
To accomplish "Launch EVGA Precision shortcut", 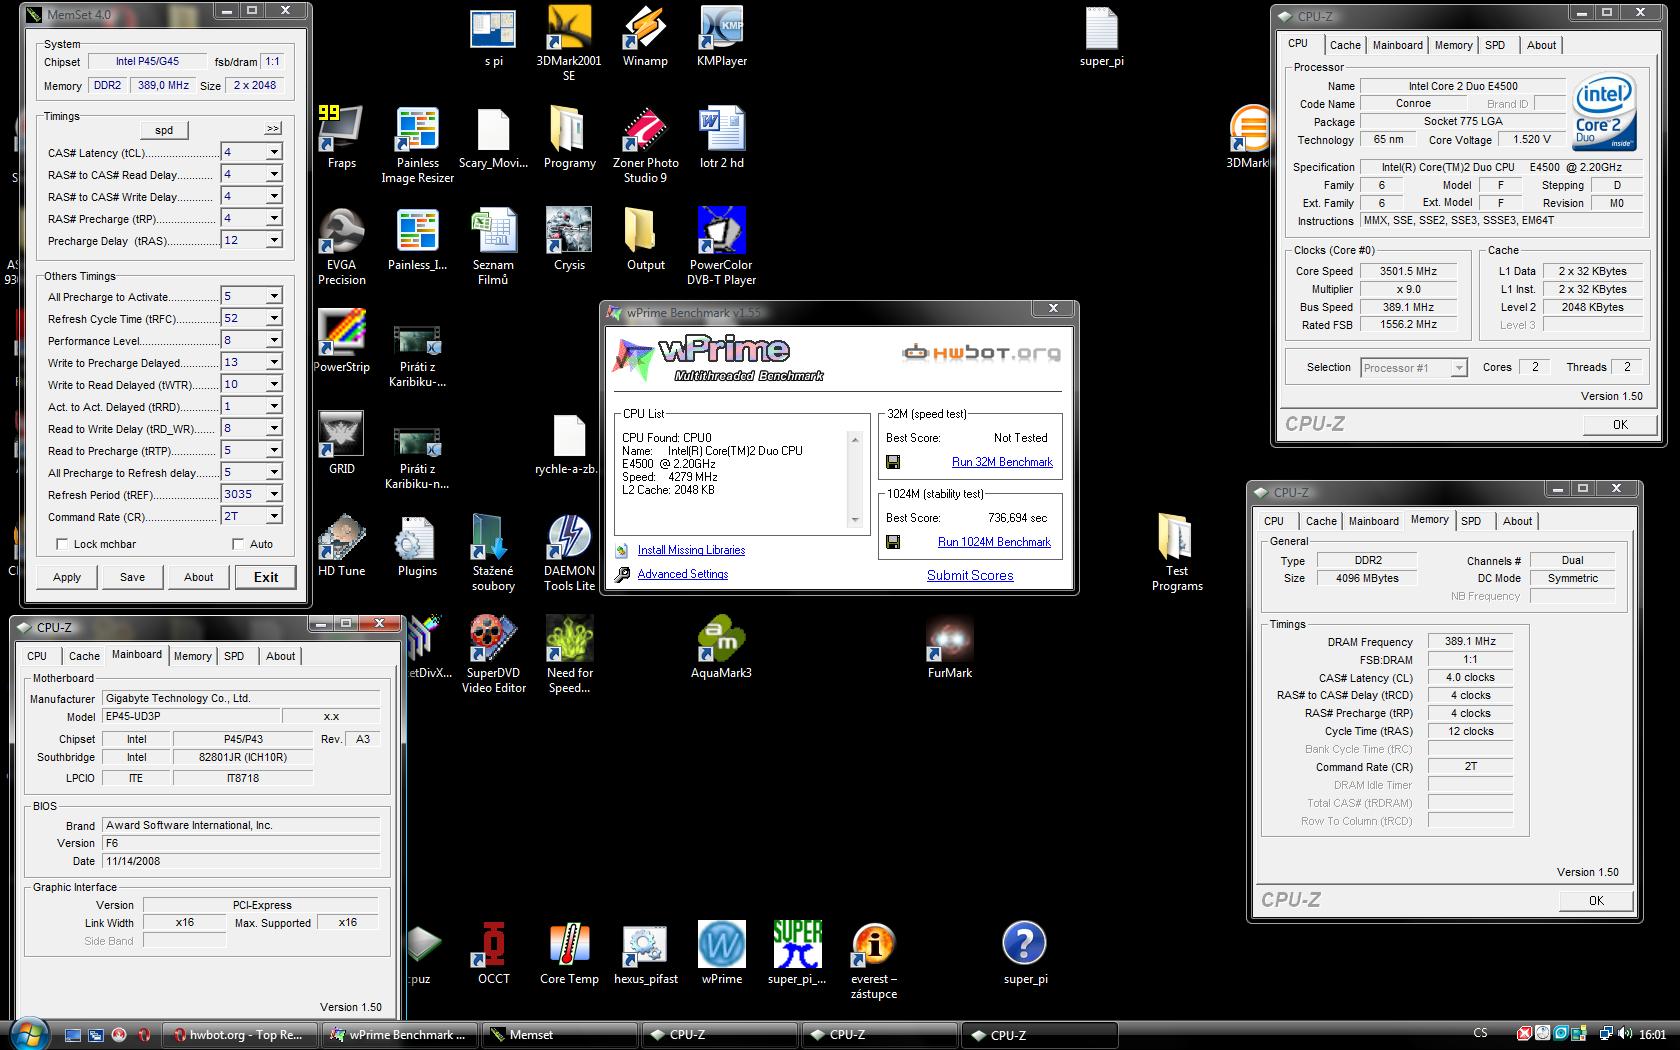I will pyautogui.click(x=341, y=248).
